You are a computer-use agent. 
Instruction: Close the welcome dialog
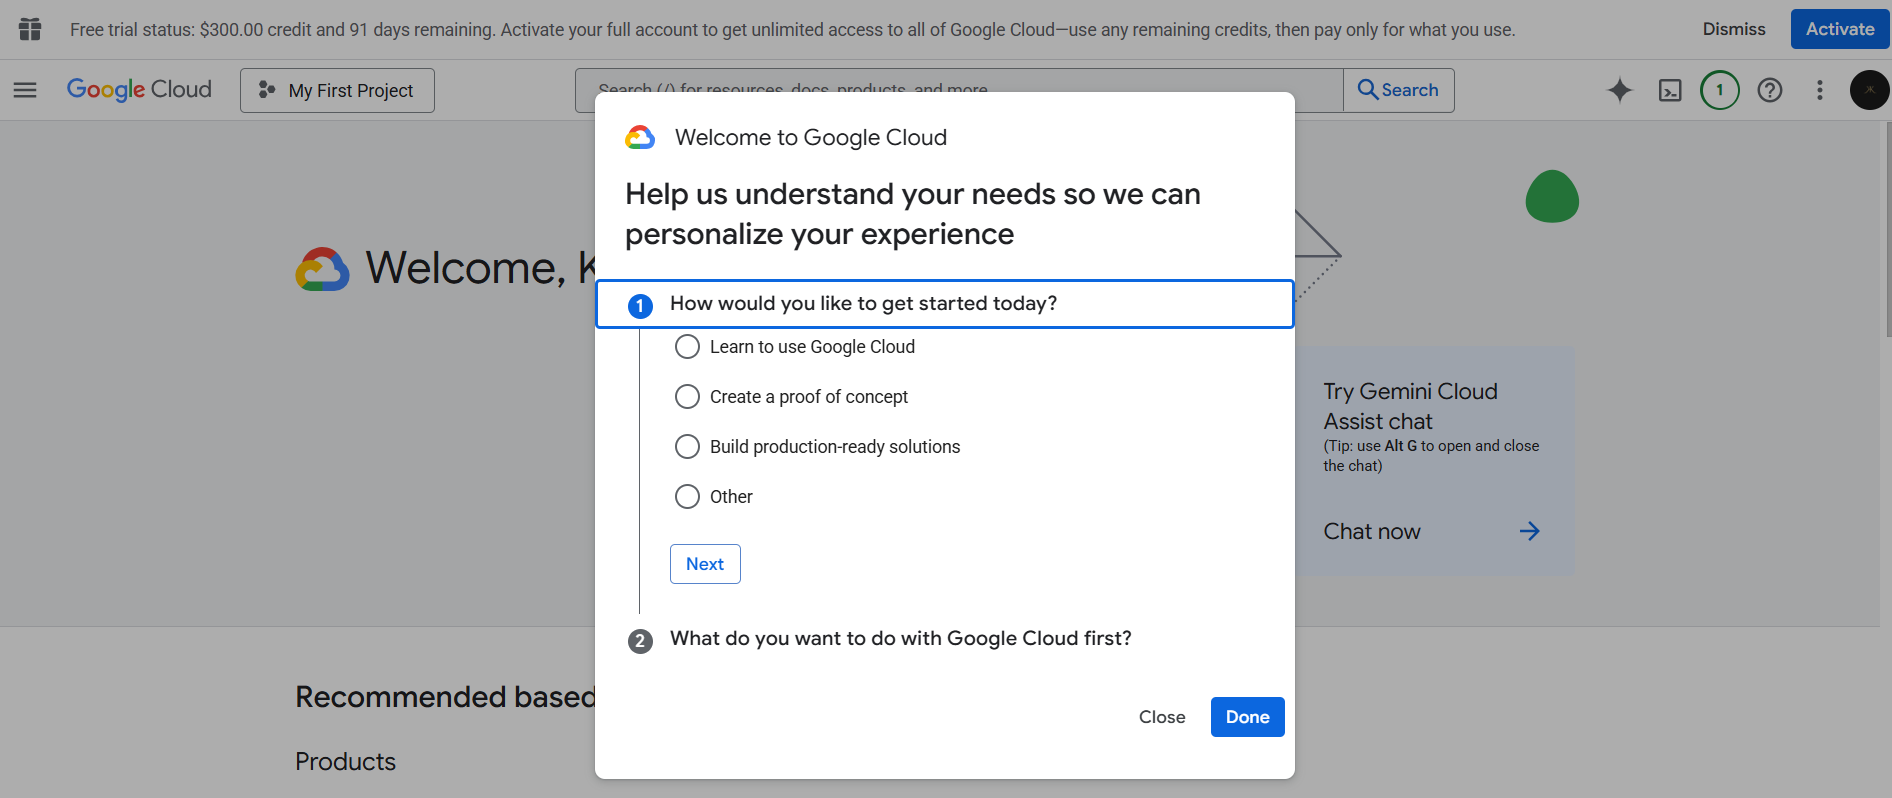pyautogui.click(x=1162, y=717)
